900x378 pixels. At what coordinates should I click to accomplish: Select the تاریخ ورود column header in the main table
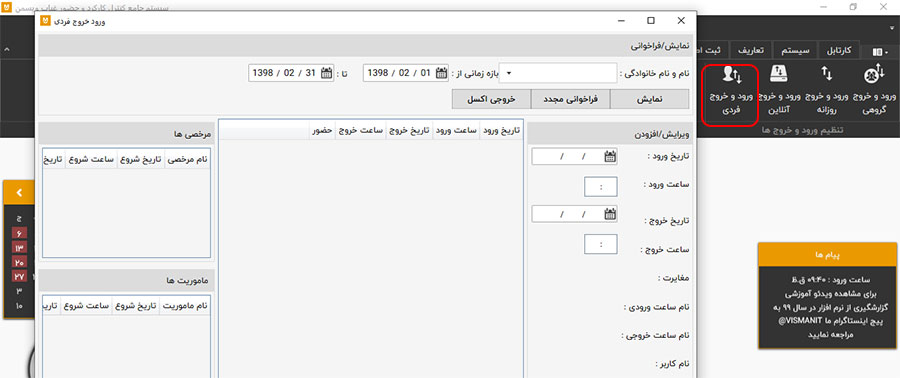(x=501, y=130)
